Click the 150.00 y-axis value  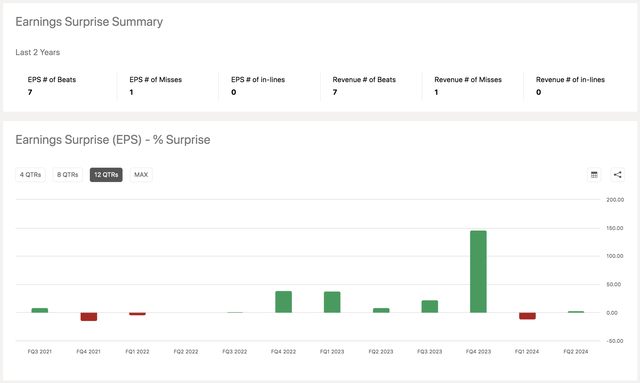tap(615, 228)
